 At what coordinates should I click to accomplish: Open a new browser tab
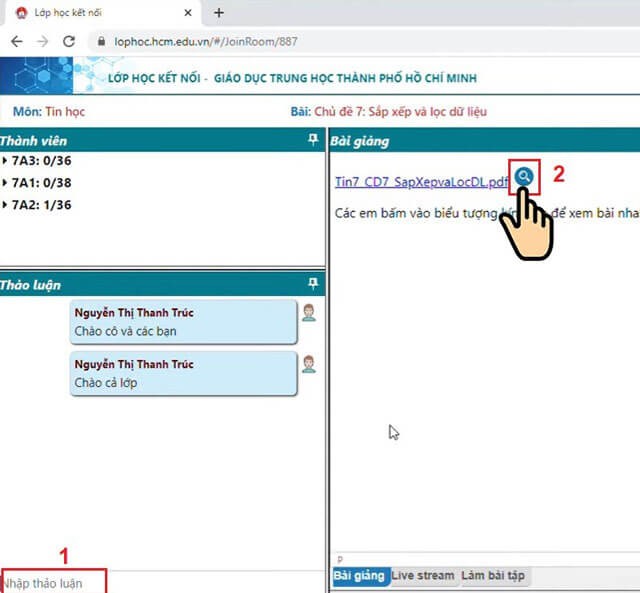pos(219,13)
